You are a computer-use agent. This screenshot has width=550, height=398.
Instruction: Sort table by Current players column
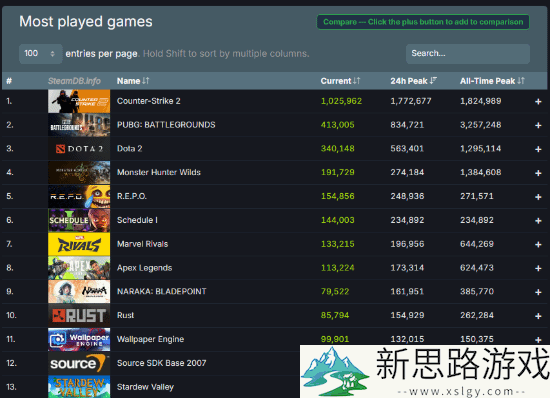point(340,81)
